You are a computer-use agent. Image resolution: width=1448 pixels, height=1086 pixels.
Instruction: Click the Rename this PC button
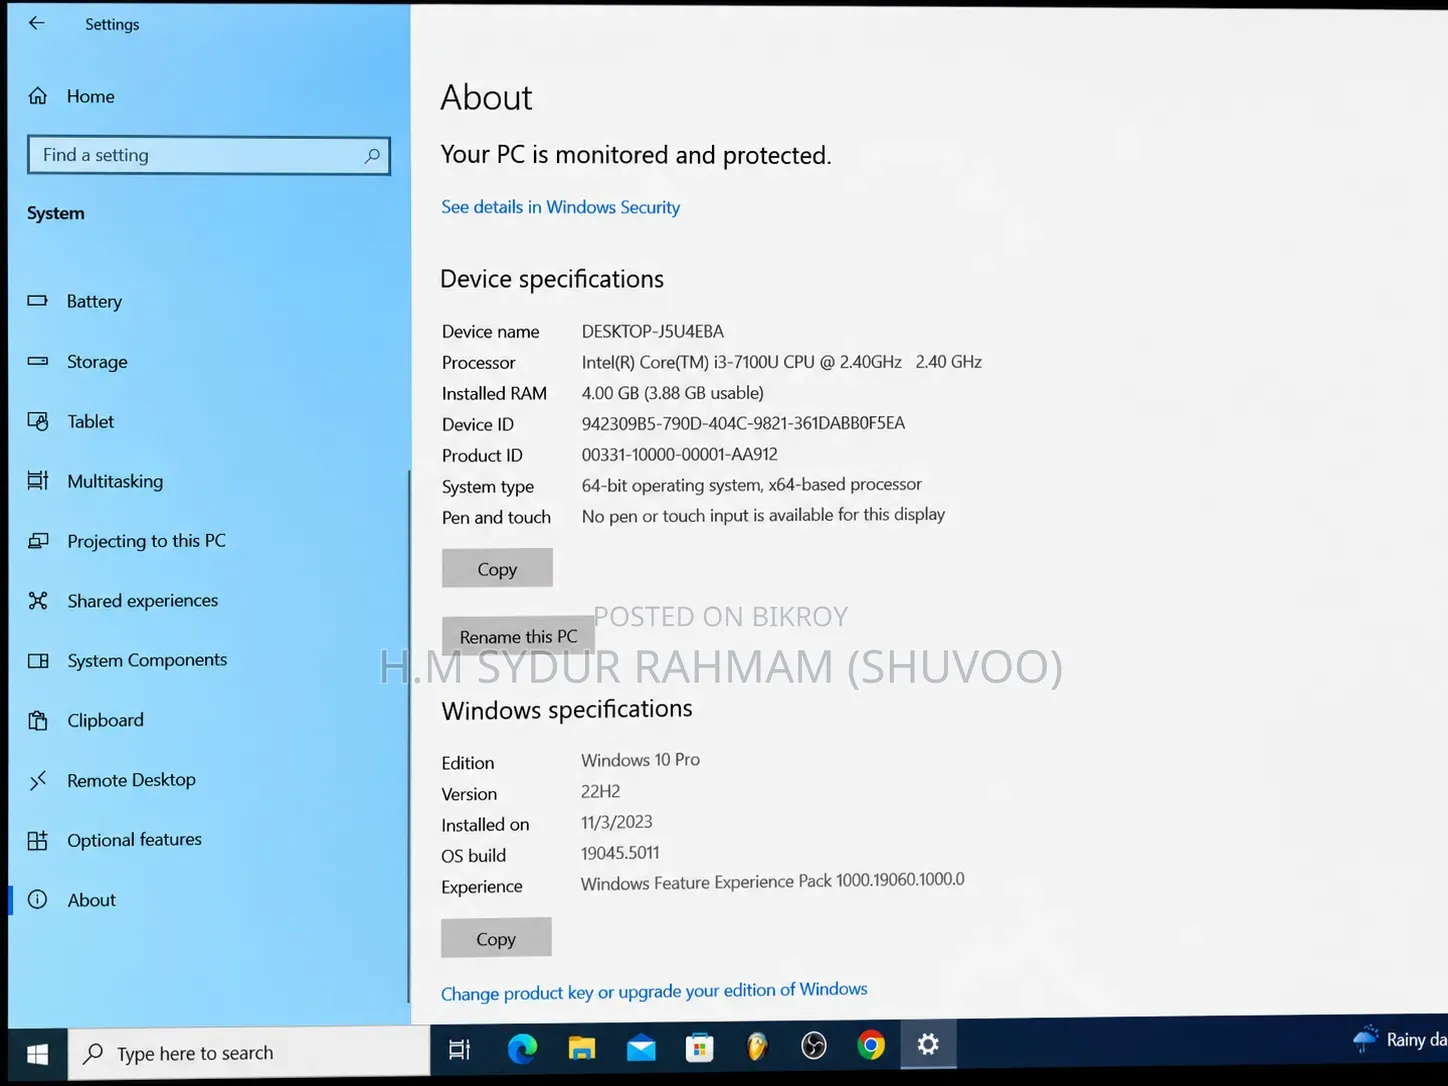pyautogui.click(x=518, y=636)
